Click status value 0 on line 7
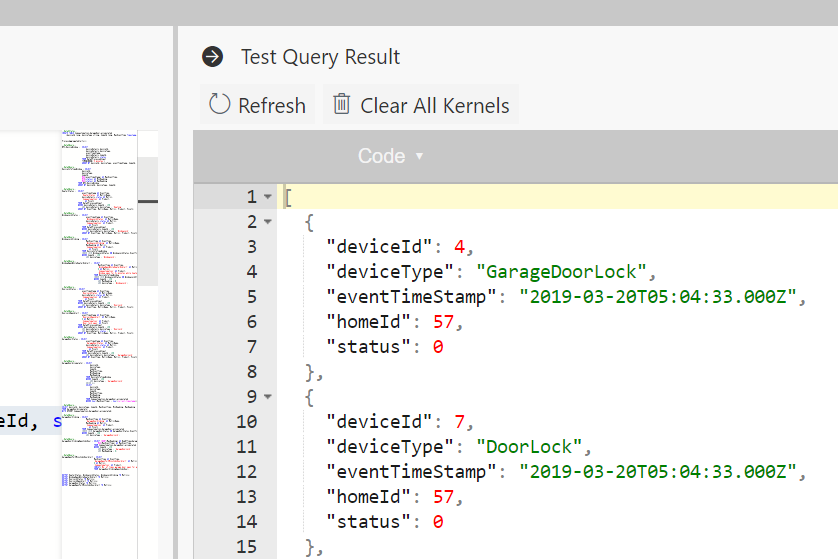The image size is (838, 559). click(x=438, y=347)
